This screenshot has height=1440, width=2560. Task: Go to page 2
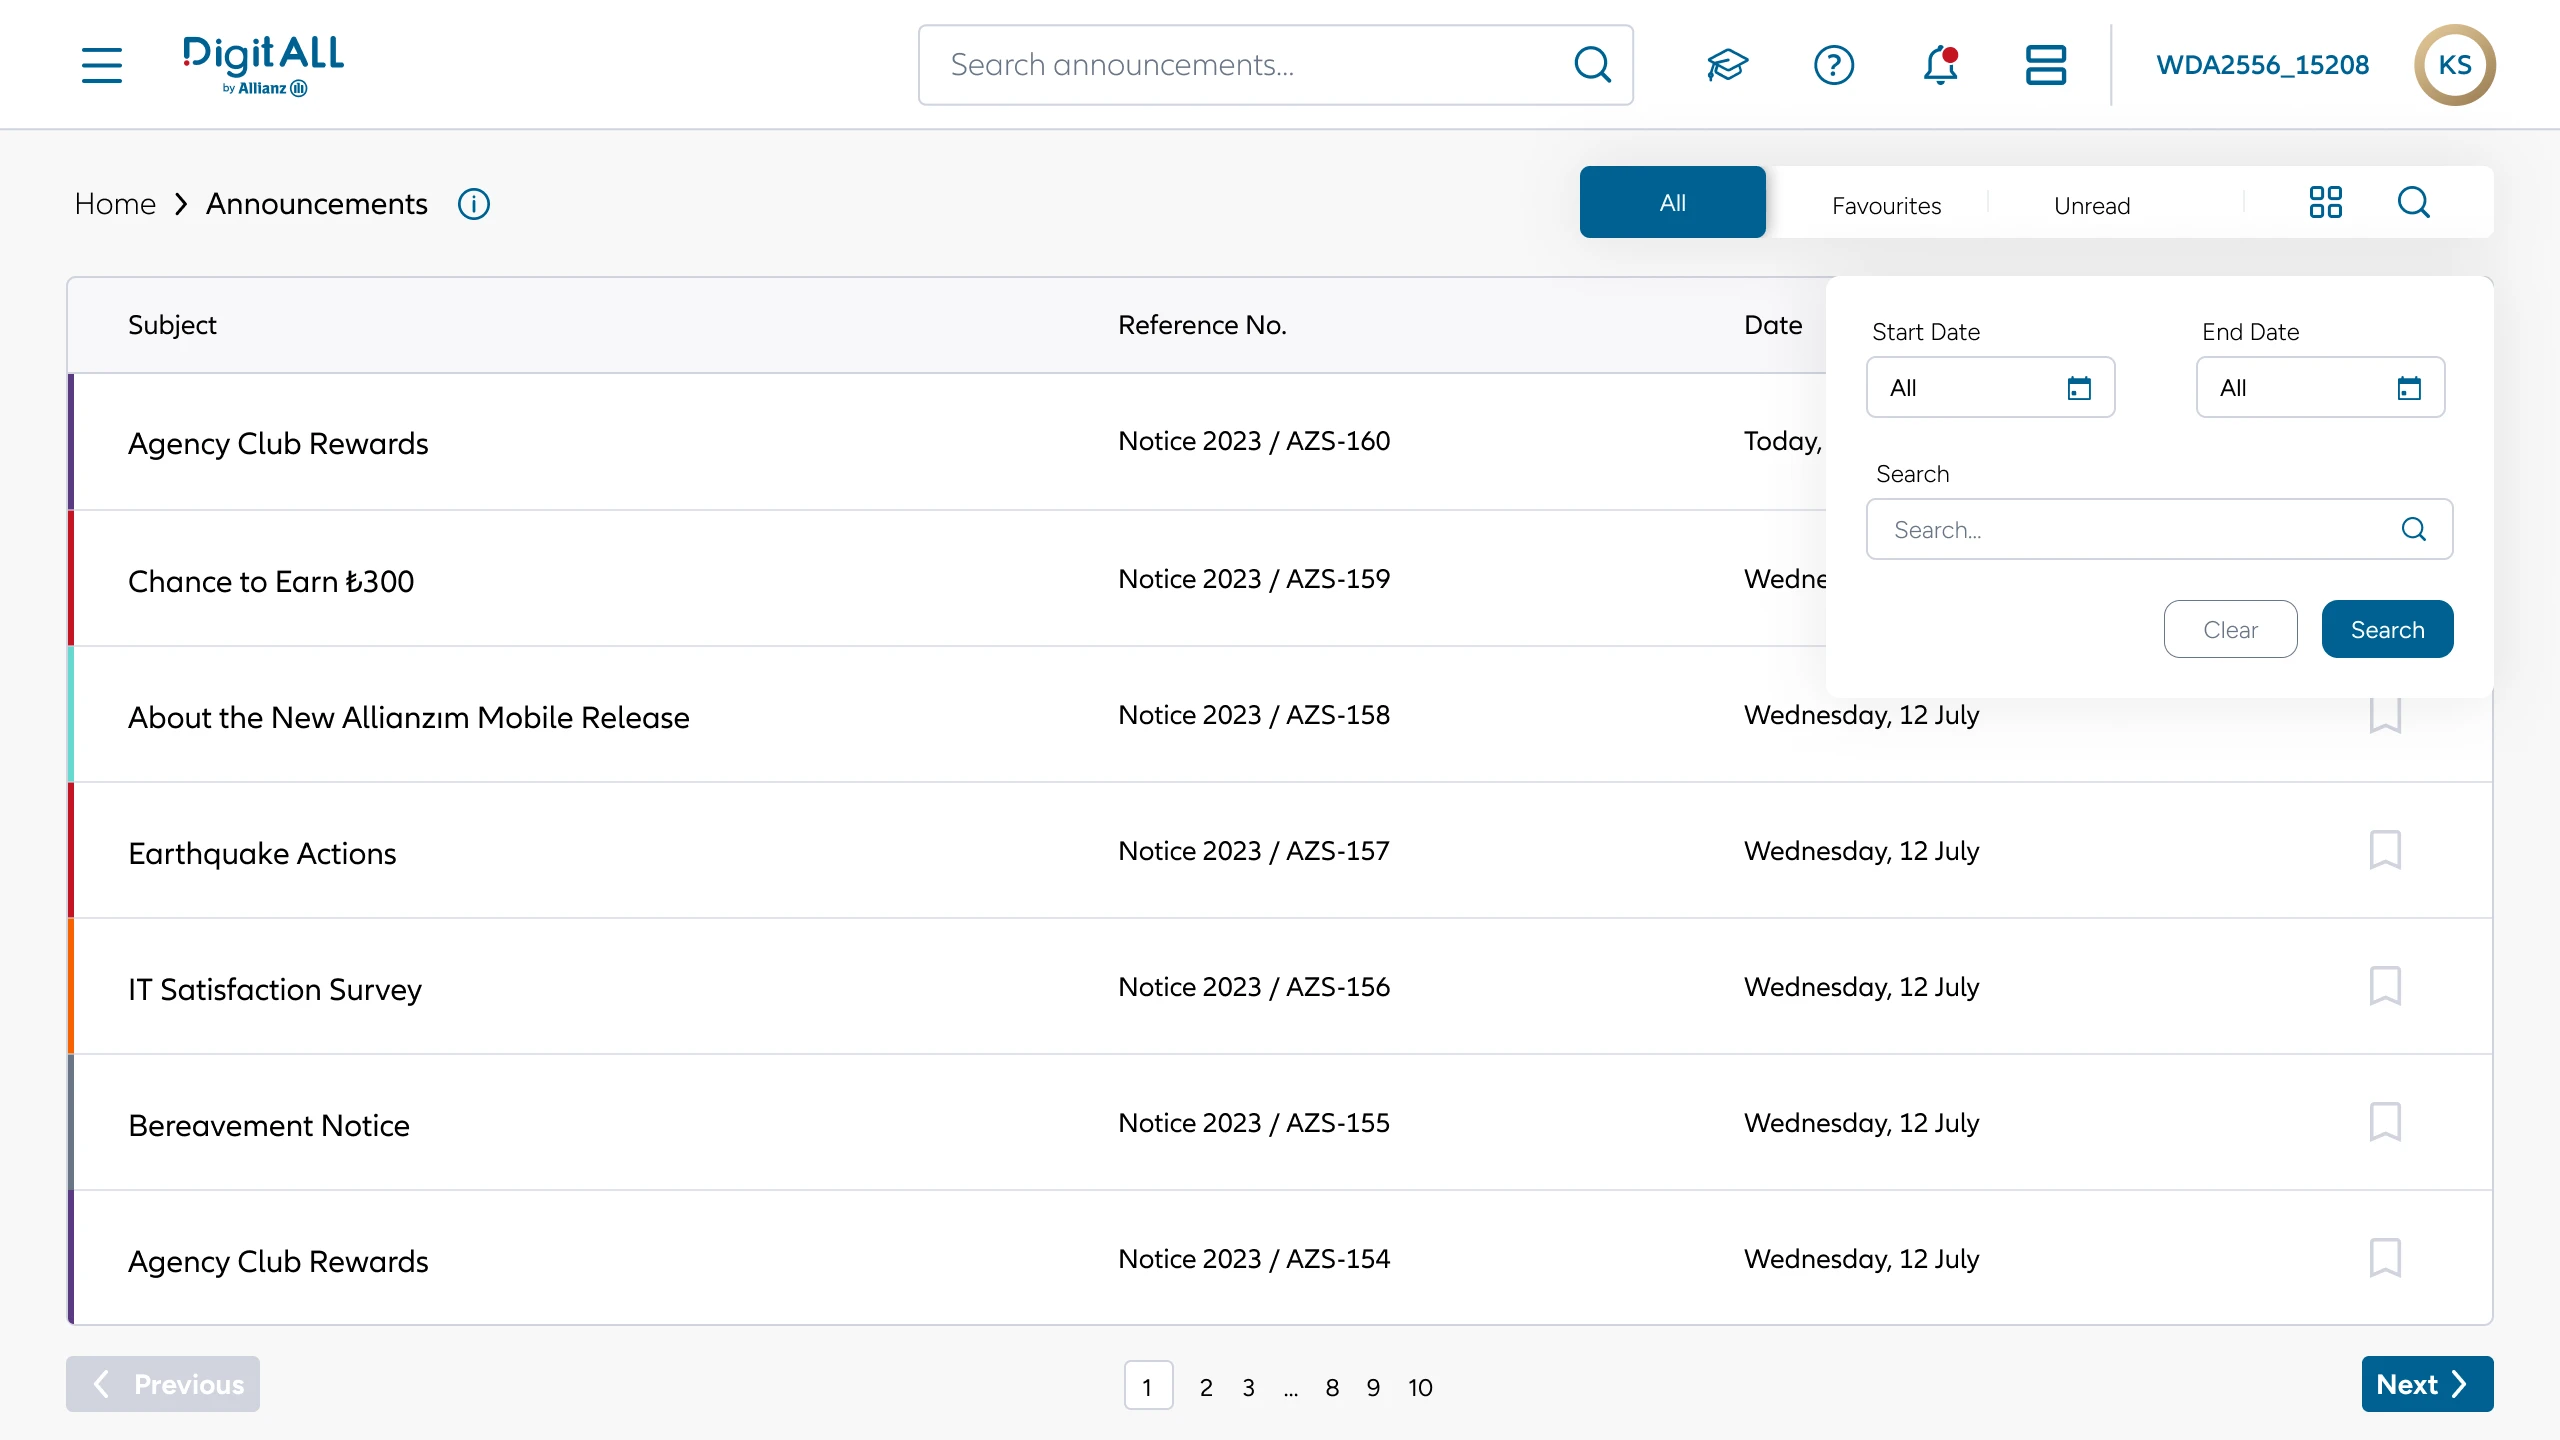1206,1387
